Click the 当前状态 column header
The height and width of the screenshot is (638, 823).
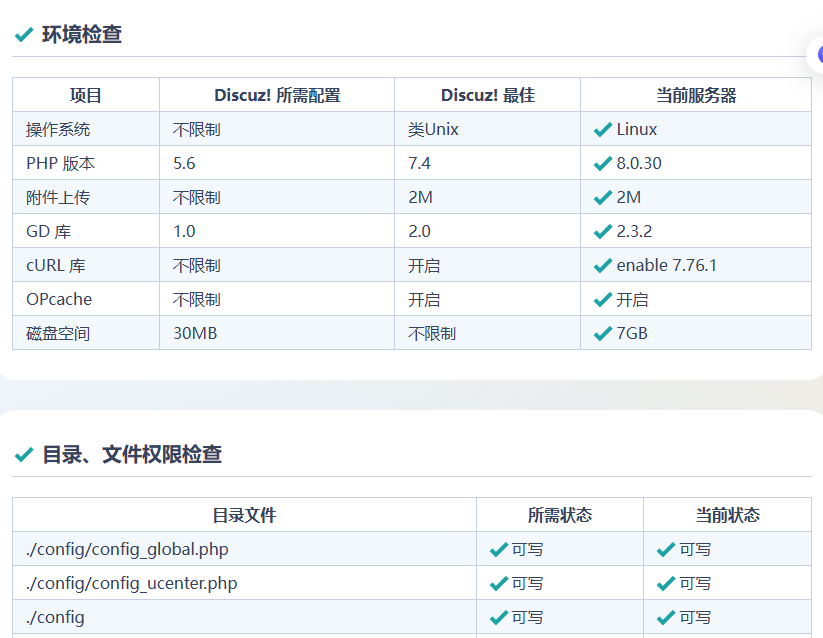[x=727, y=515]
